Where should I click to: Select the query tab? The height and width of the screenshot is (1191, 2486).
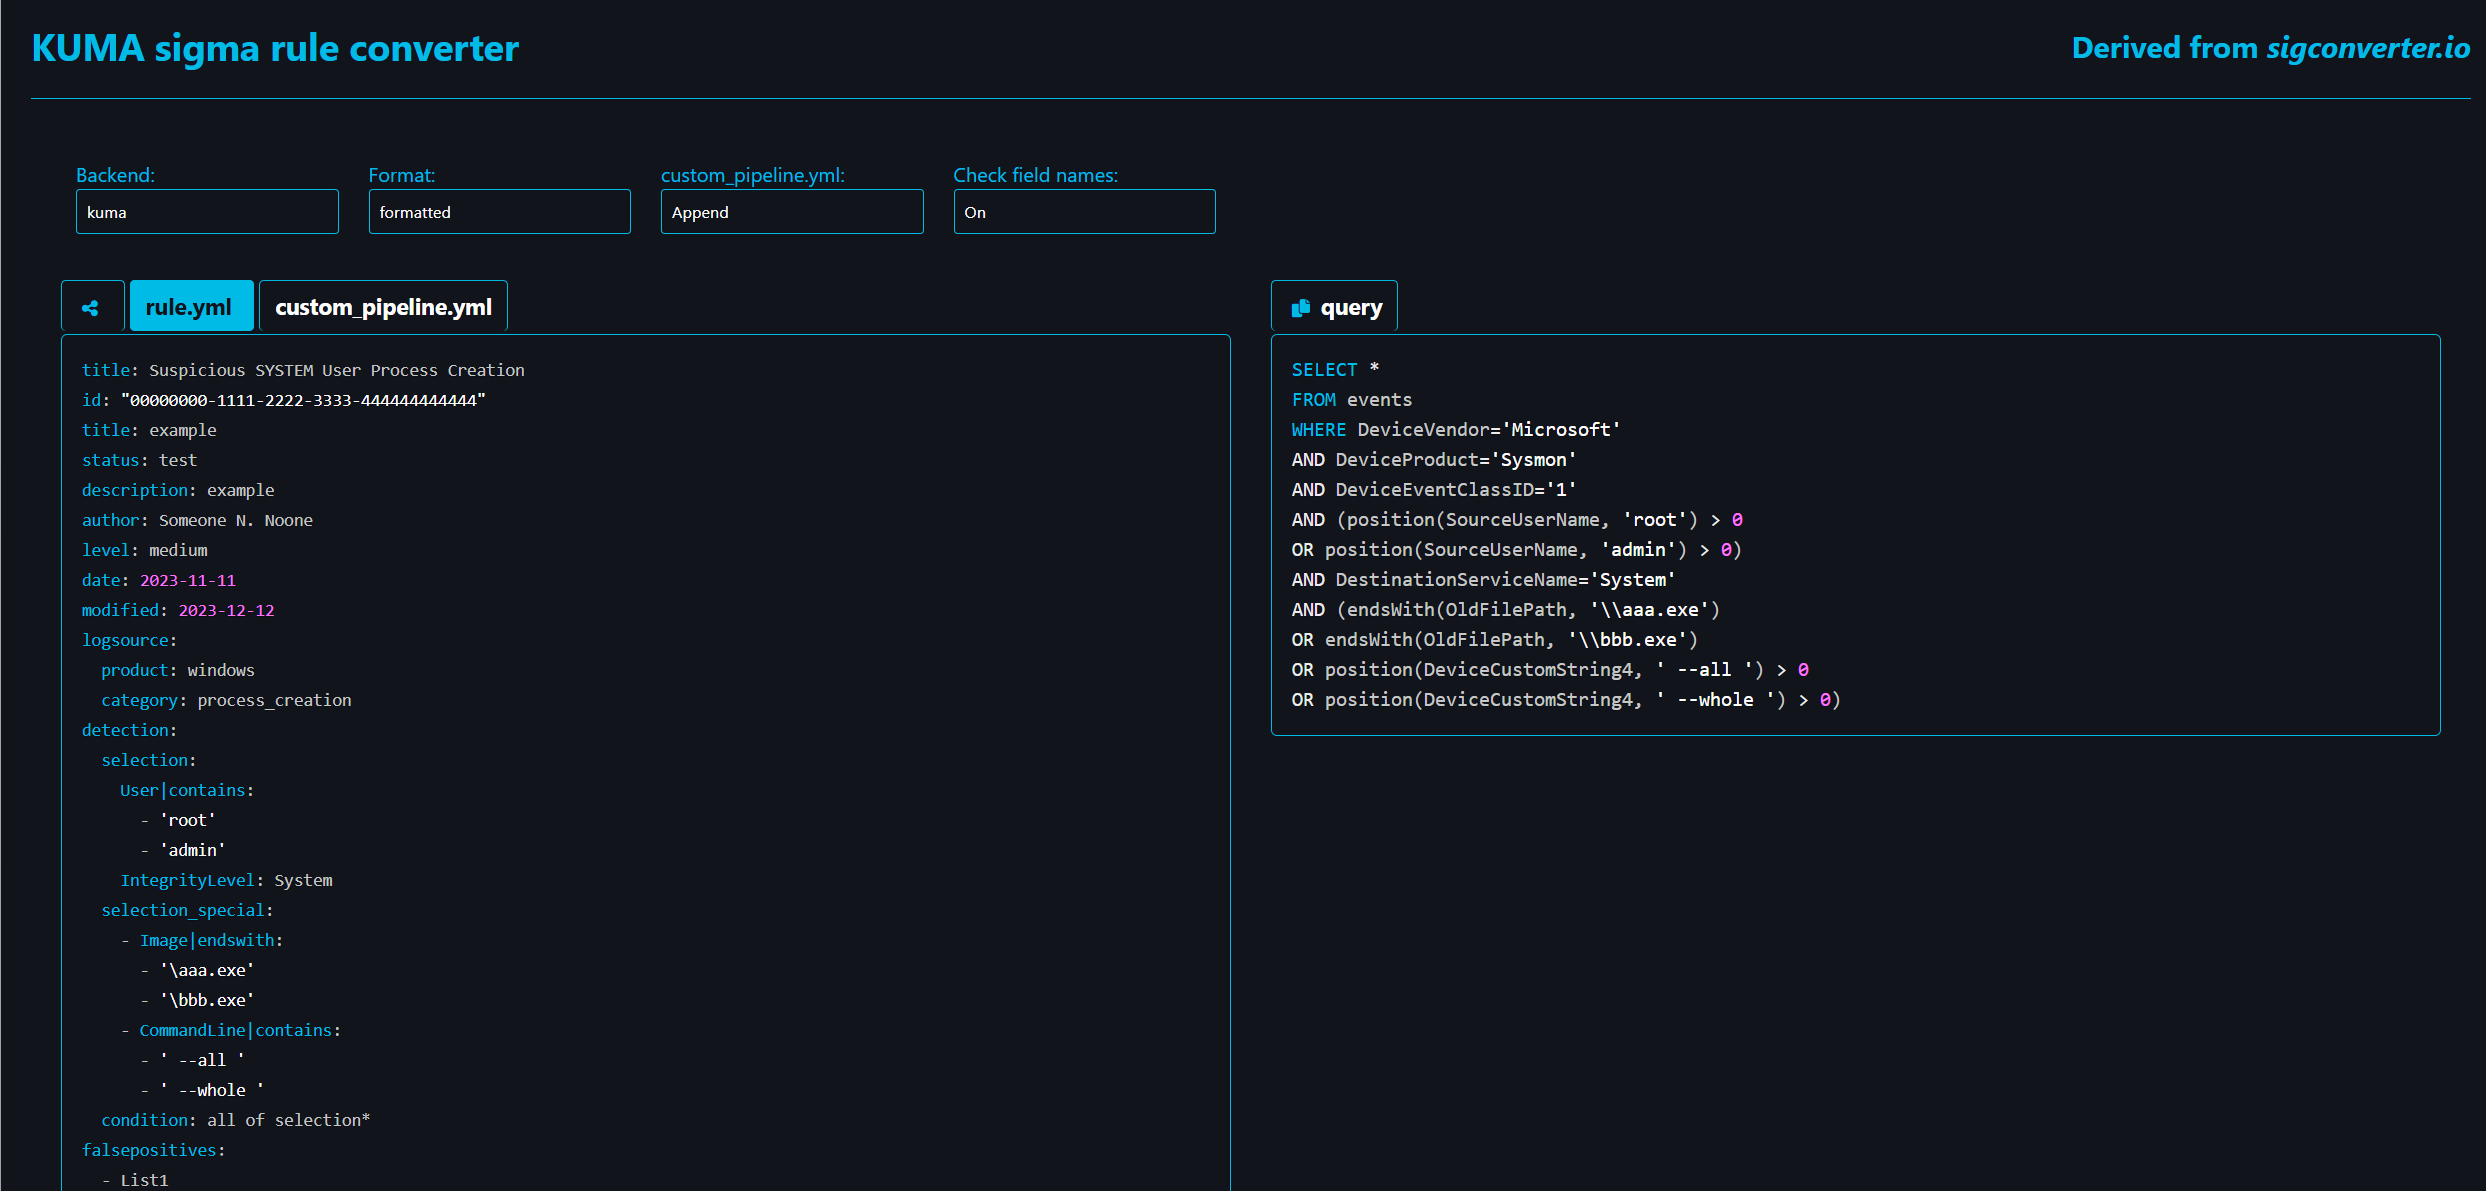pyautogui.click(x=1334, y=307)
